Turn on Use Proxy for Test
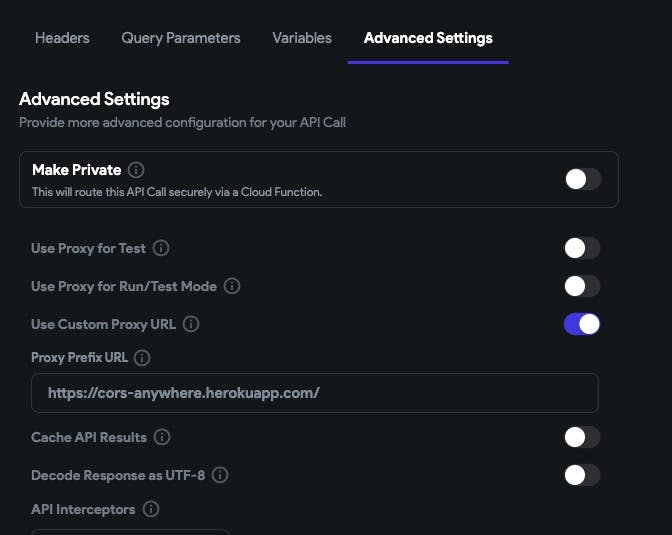 [x=582, y=248]
